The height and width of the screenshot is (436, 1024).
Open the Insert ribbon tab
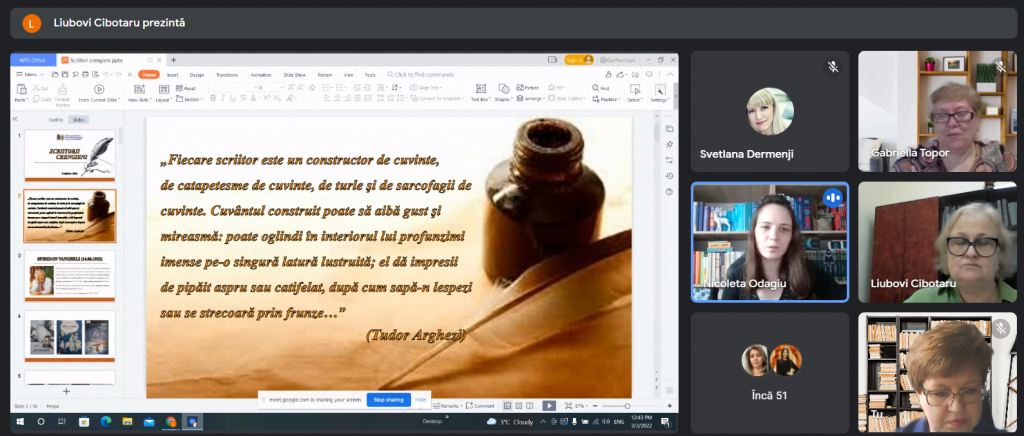click(172, 74)
